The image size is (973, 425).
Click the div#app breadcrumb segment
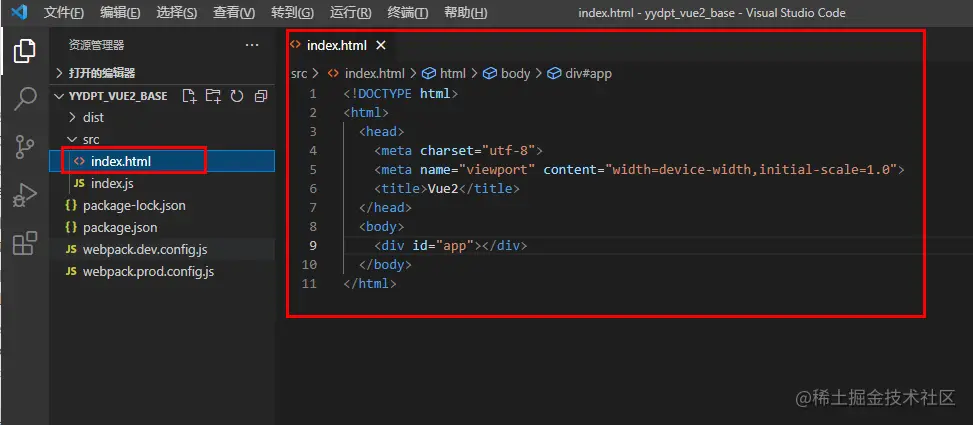(580, 74)
